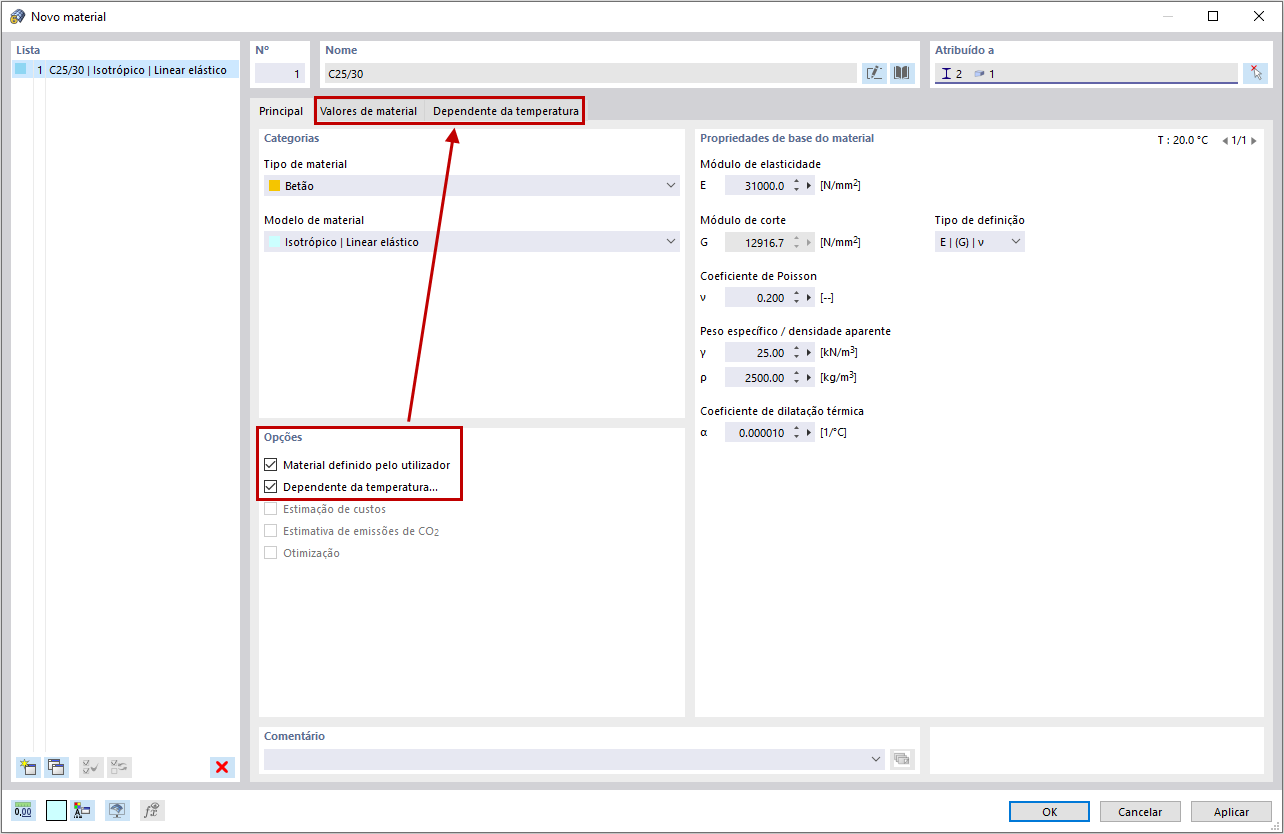The width and height of the screenshot is (1284, 834).
Task: Select C25/30 material in Lista
Action: point(126,70)
